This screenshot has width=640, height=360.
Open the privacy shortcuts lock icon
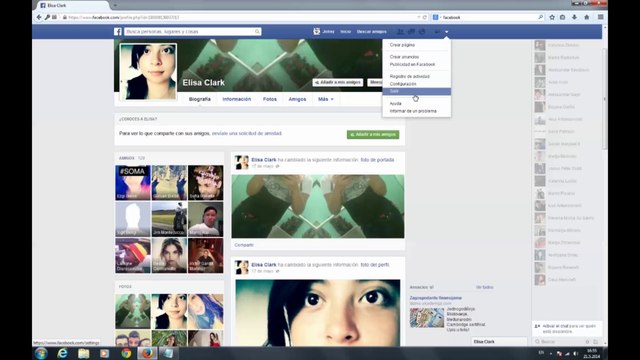(437, 31)
